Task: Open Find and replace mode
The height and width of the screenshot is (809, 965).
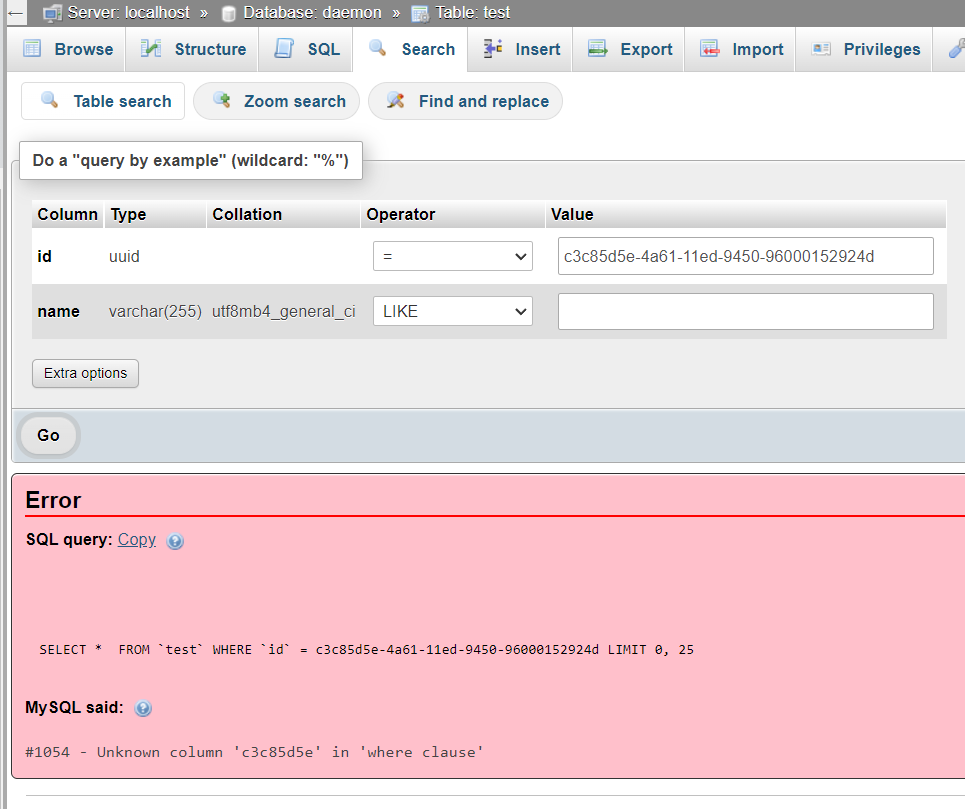Action: [465, 101]
